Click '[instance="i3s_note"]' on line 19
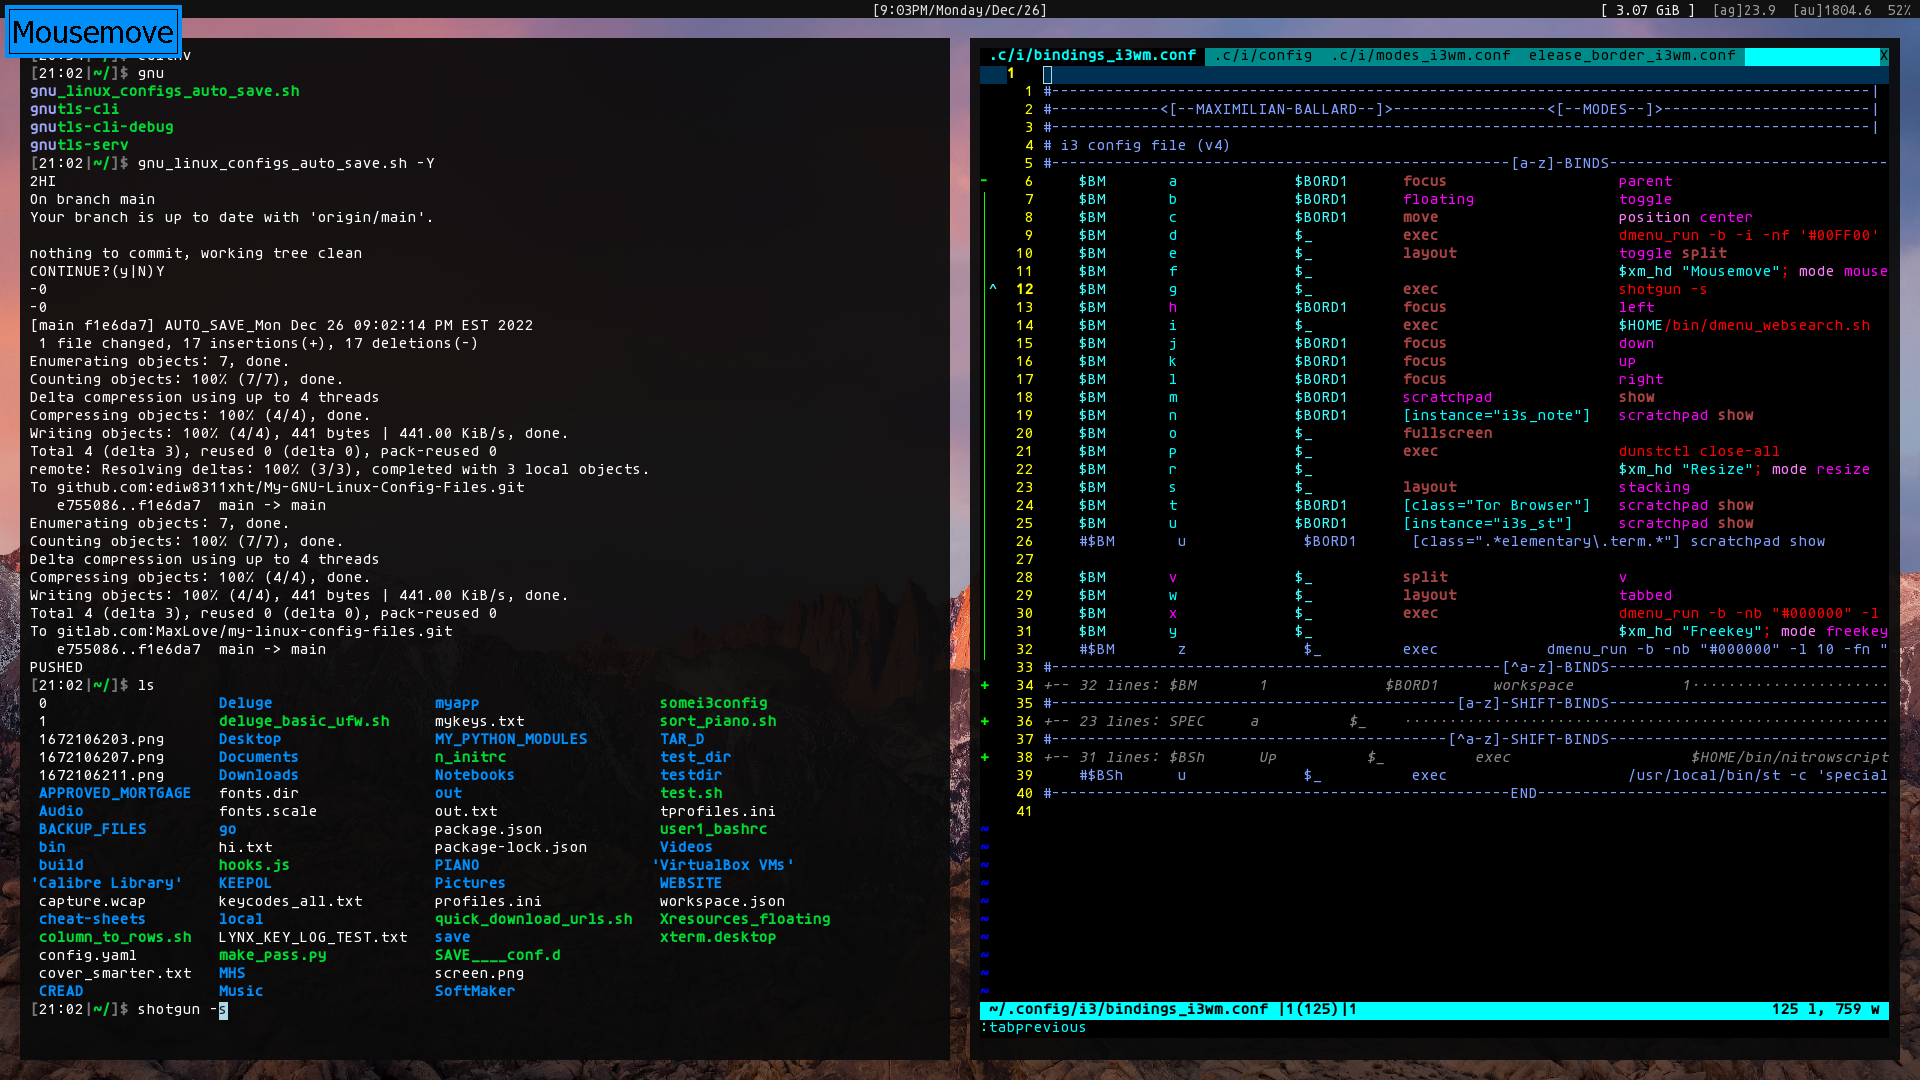 click(1496, 416)
